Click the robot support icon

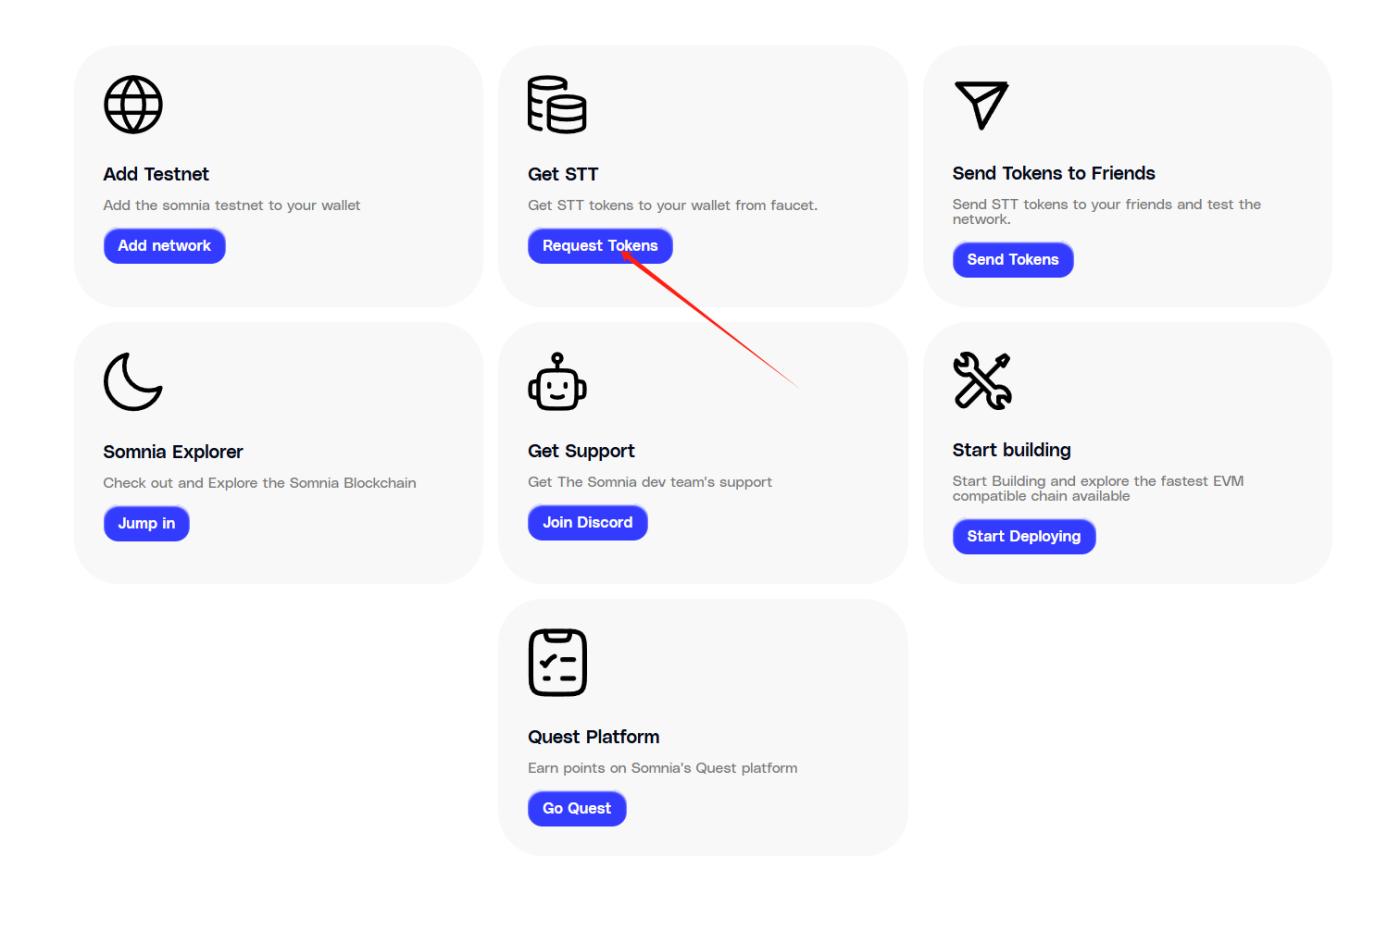pos(557,381)
